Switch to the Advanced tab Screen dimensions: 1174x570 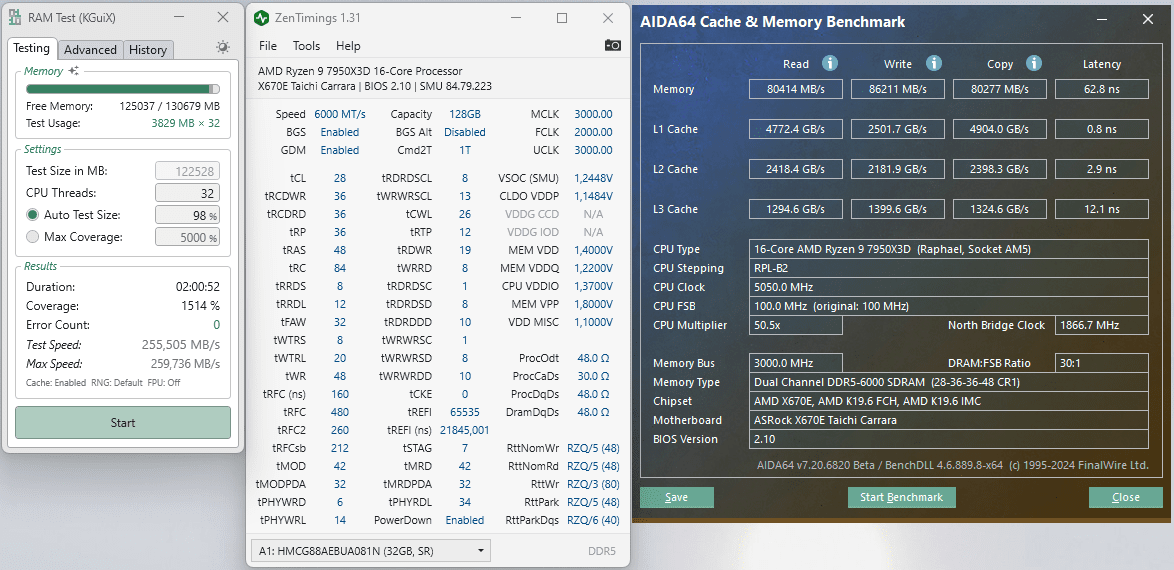tap(90, 49)
